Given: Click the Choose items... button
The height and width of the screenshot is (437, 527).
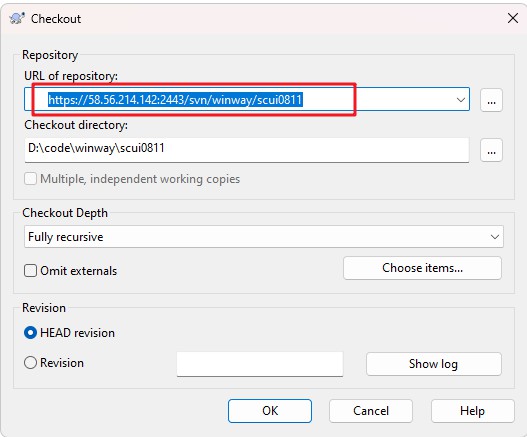Looking at the screenshot, I should point(422,268).
